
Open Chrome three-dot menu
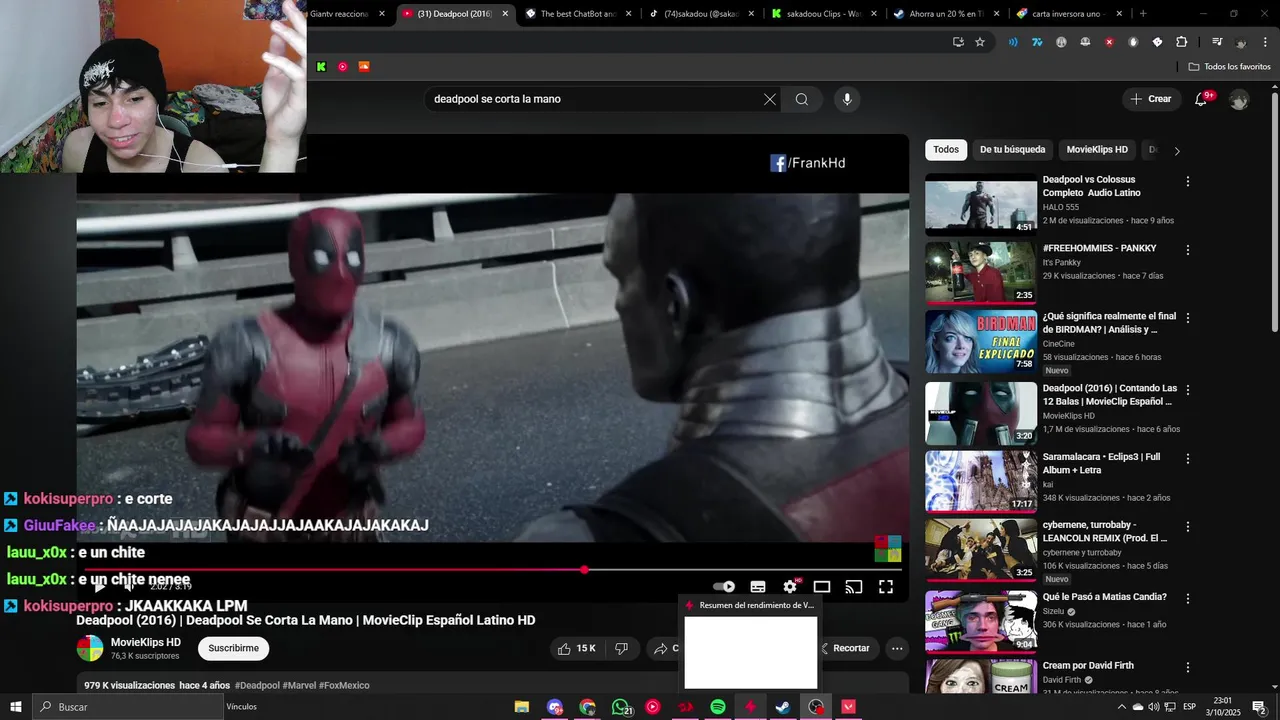1266,42
